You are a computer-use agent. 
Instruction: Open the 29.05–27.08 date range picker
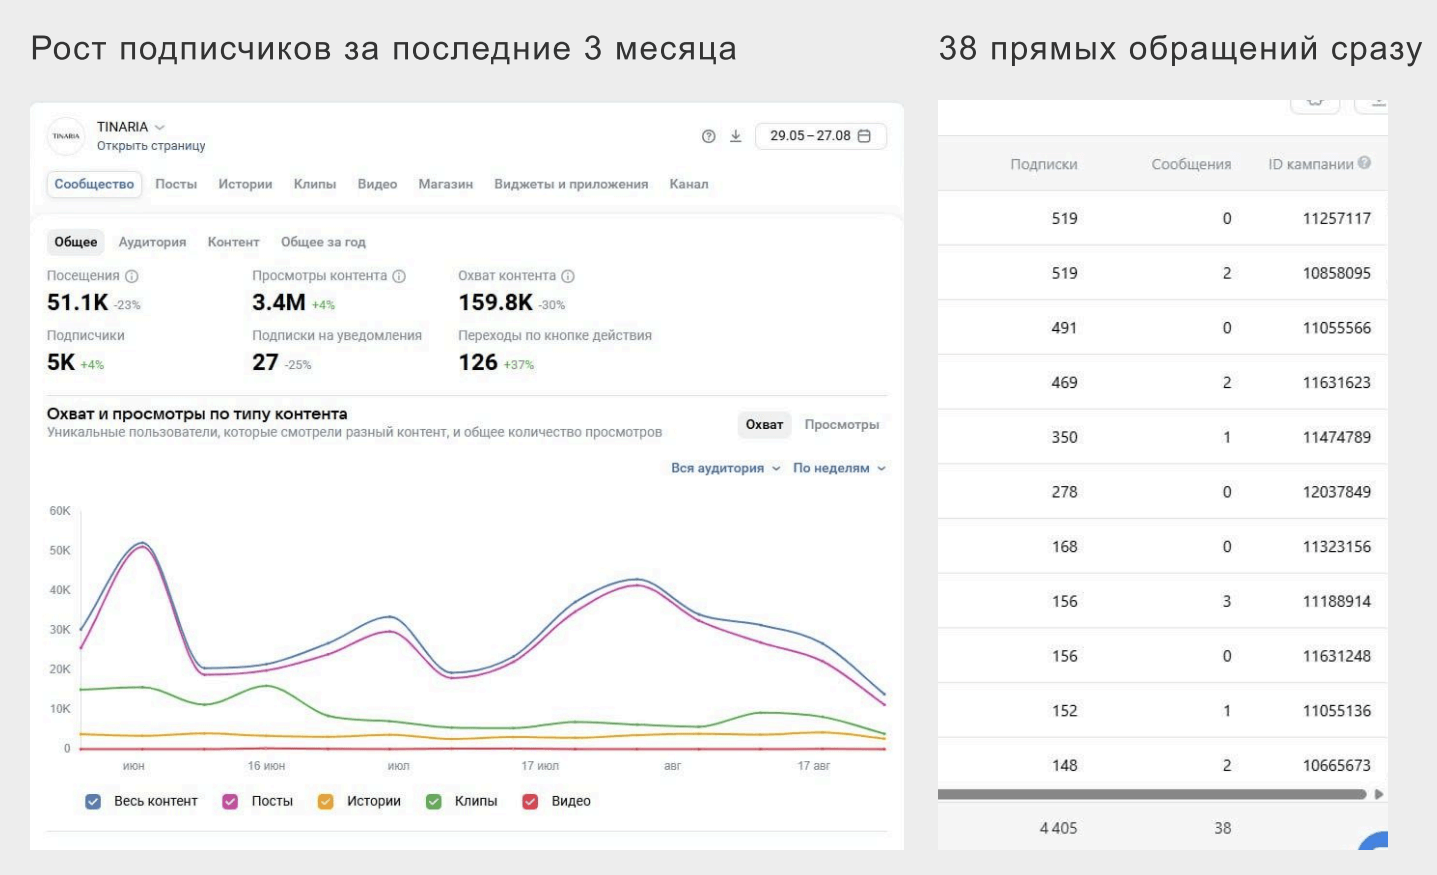[x=821, y=136]
